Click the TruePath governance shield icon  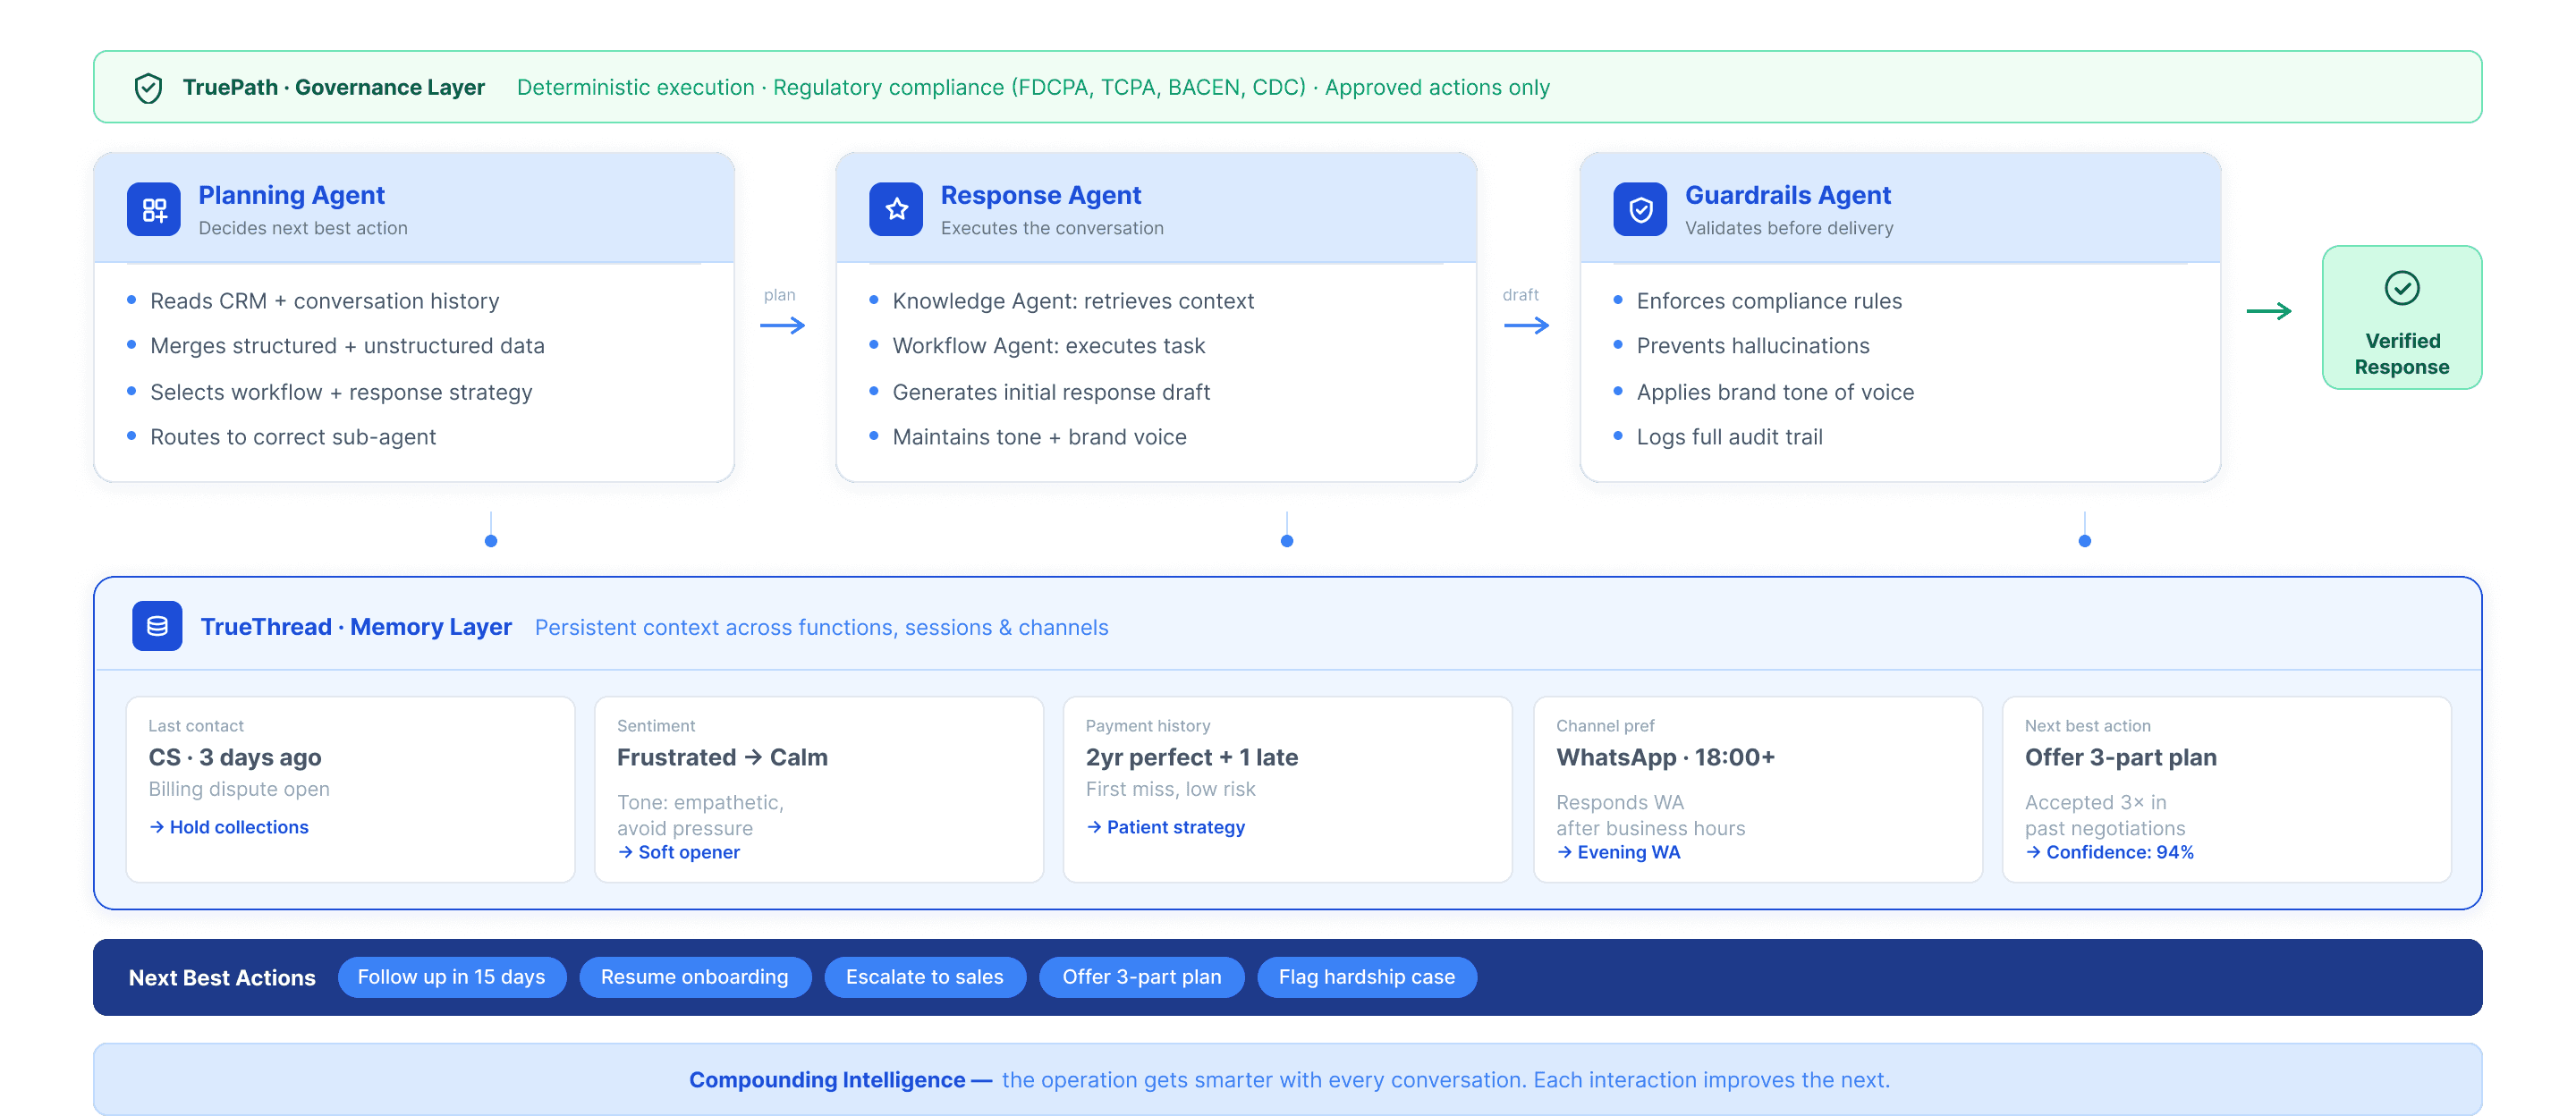click(148, 88)
